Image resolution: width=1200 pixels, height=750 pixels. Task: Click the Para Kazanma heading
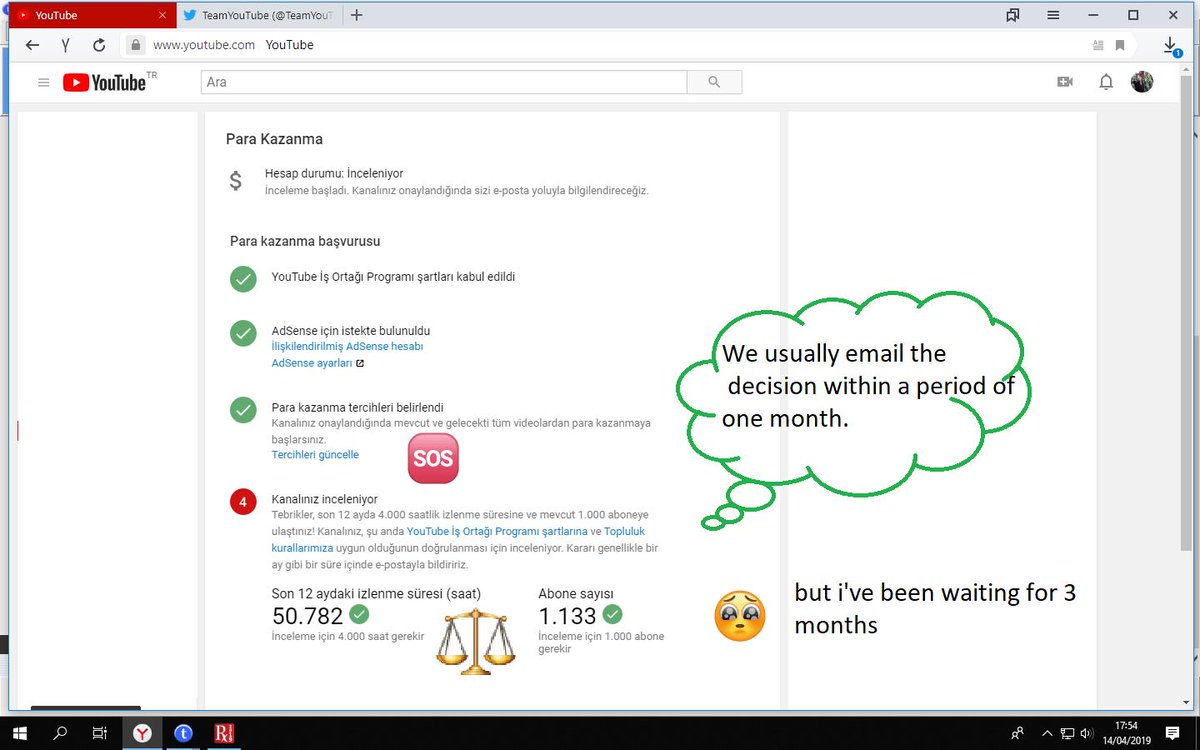[274, 139]
